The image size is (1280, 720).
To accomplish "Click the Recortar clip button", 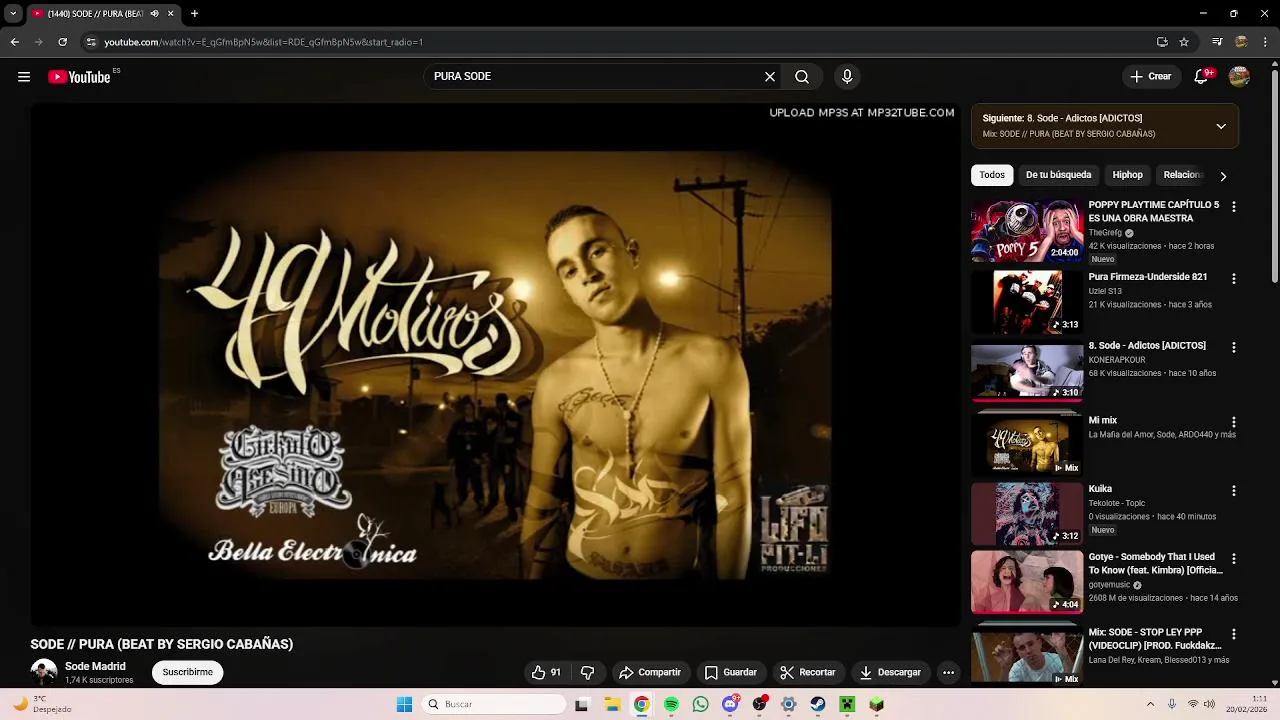I will coord(807,673).
